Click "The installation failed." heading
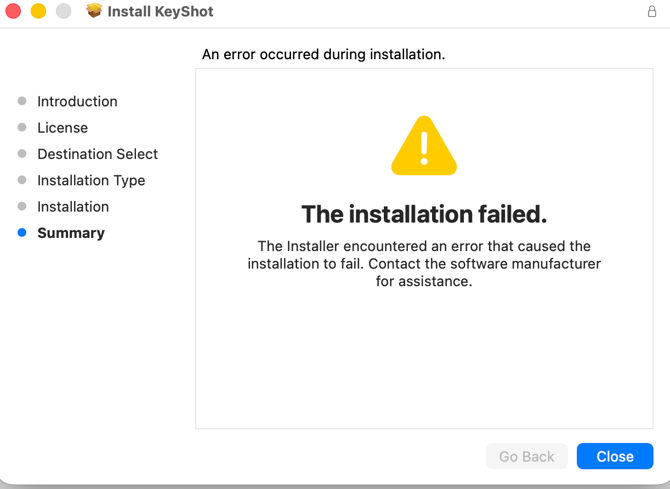The image size is (670, 489). pyautogui.click(x=424, y=214)
